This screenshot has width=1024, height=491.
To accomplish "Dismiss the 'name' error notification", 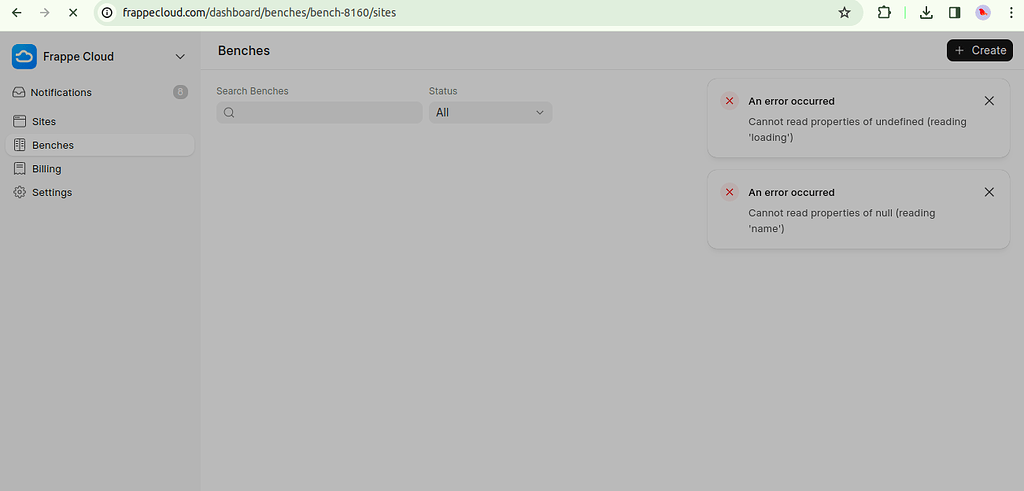I will pos(989,192).
